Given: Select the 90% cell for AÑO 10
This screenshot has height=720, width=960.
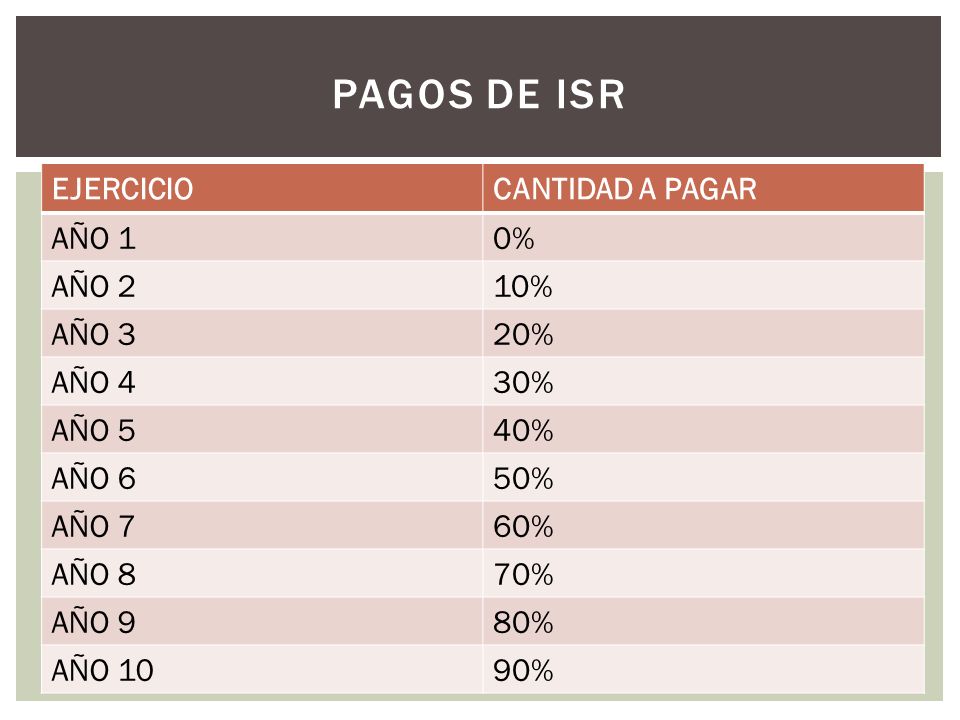Looking at the screenshot, I should [x=703, y=670].
